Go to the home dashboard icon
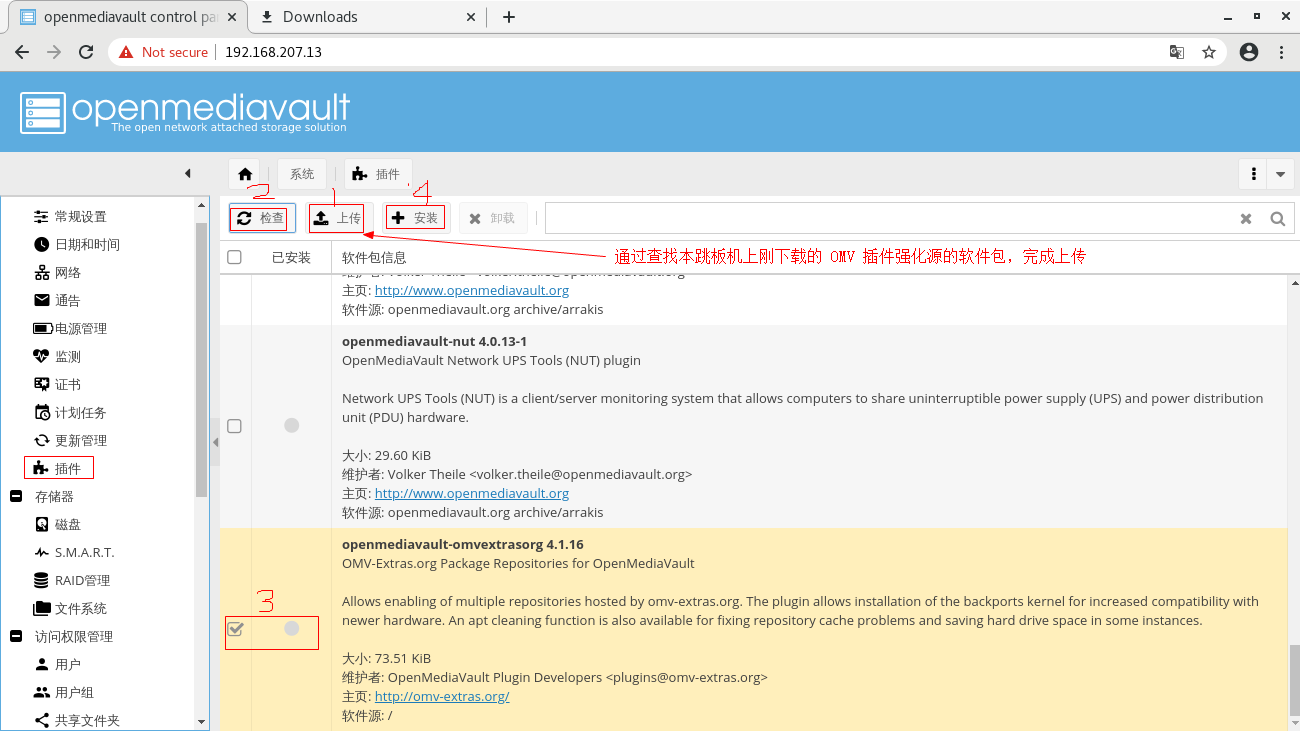1300x731 pixels. (x=245, y=174)
